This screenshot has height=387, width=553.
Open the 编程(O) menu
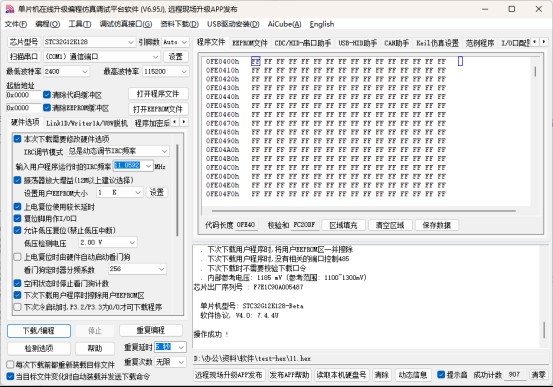48,24
